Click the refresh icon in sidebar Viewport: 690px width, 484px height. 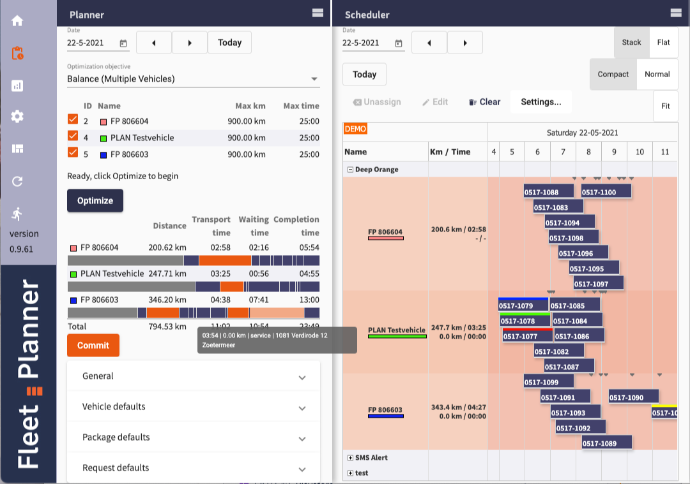click(x=17, y=181)
